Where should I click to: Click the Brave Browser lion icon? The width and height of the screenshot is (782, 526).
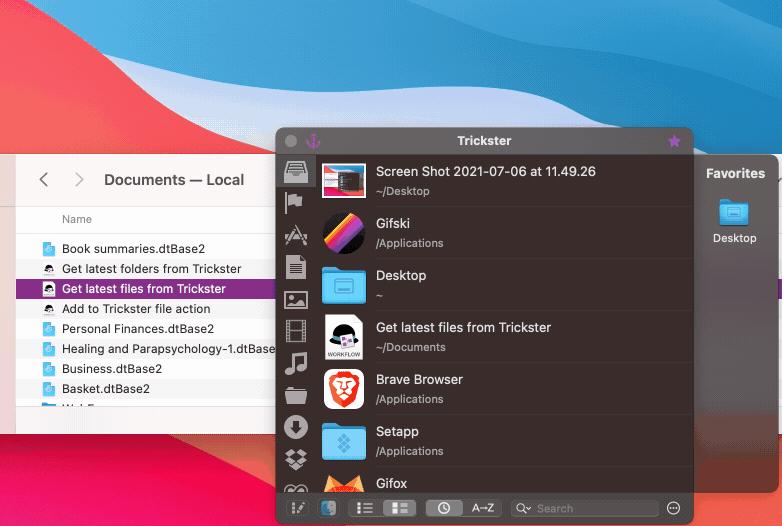pyautogui.click(x=344, y=389)
